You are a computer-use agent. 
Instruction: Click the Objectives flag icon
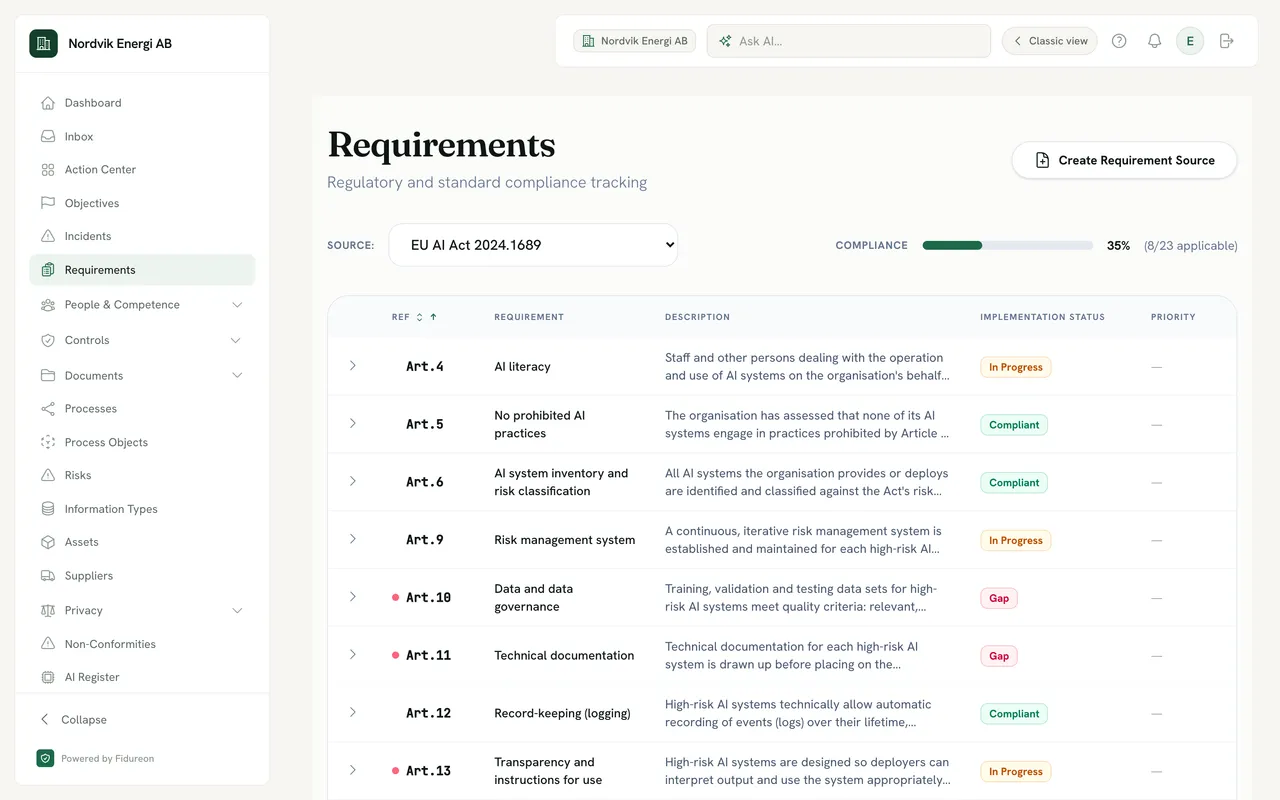click(48, 203)
